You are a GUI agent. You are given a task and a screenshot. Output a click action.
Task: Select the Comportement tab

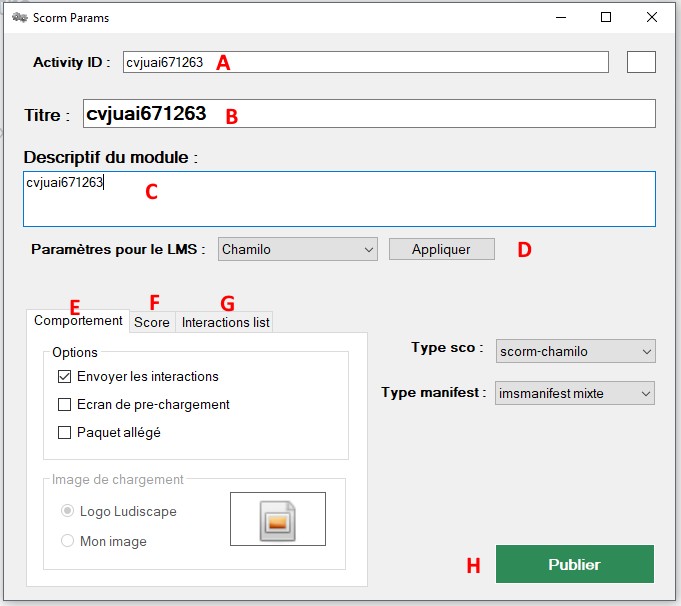(78, 321)
